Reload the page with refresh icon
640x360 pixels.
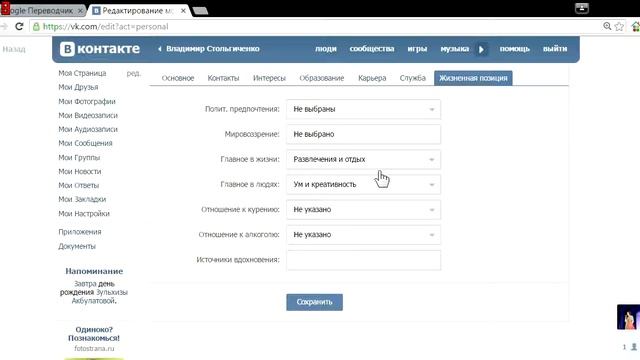point(19,27)
